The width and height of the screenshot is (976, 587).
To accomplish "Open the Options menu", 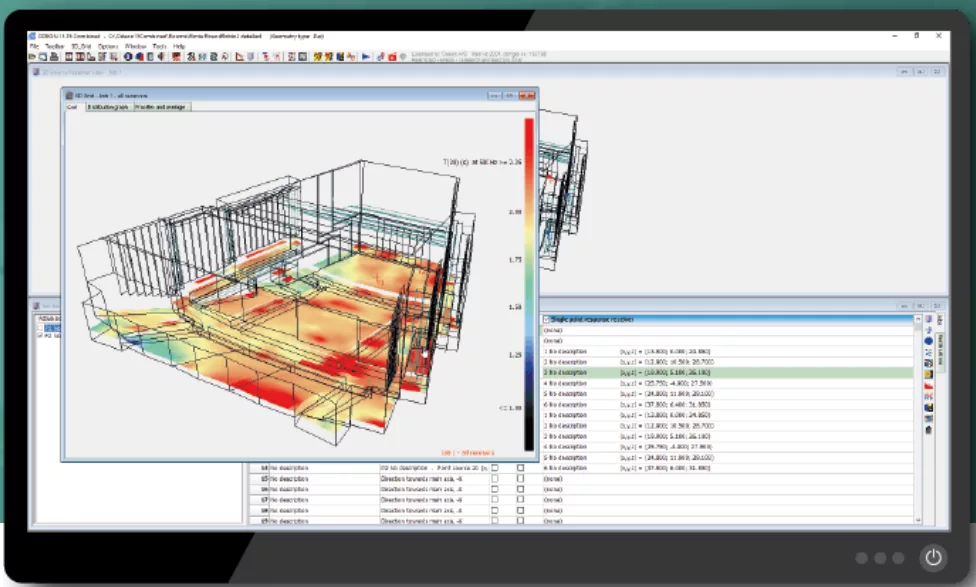I will 108,47.
